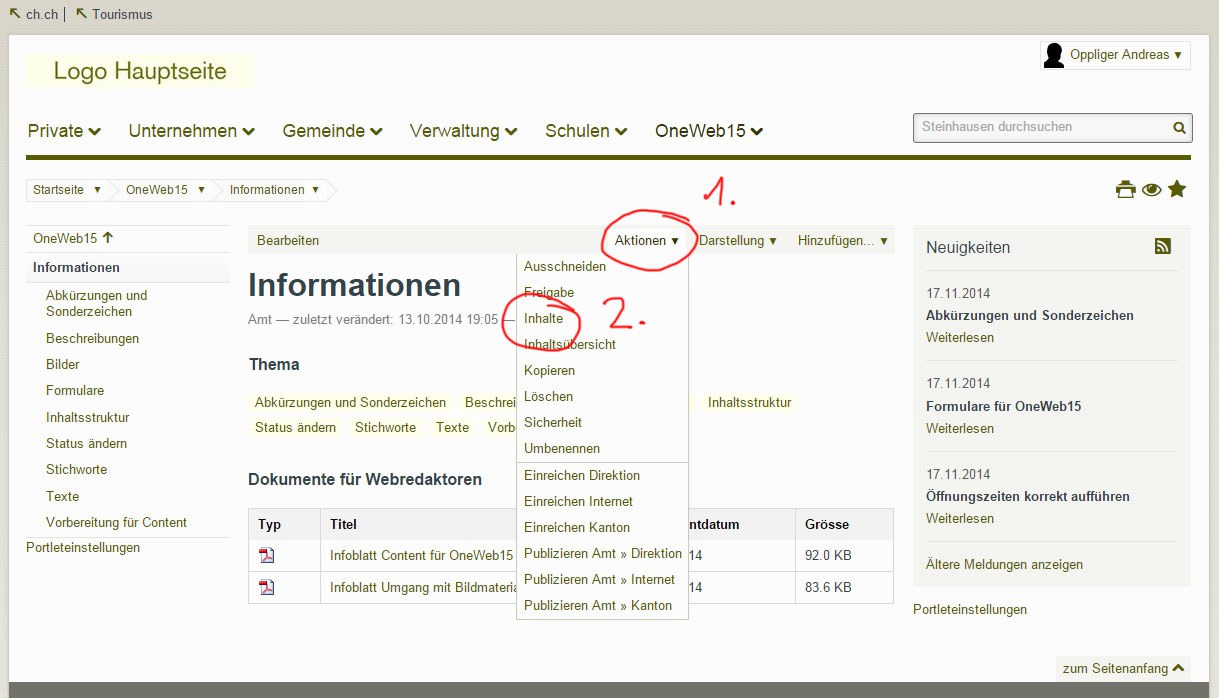Open Ältere Meldungen anzeigen link
1219x698 pixels.
(x=1004, y=564)
